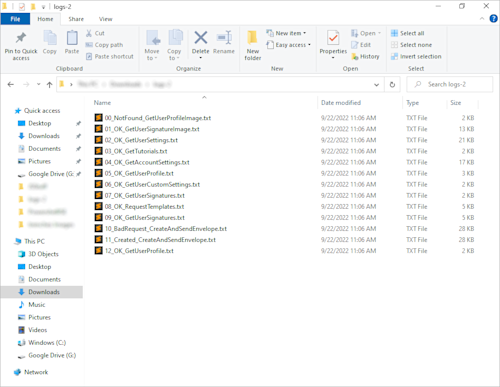Click the Invert selection icon
500x387 pixels.
coord(394,56)
